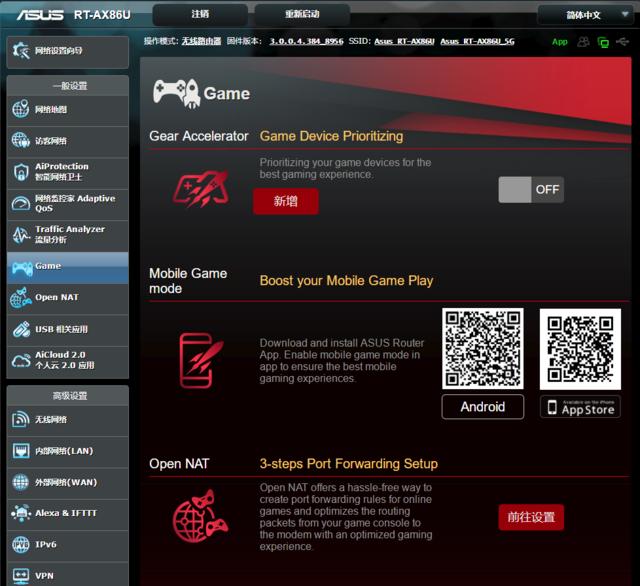
Task: Open VPN settings icon
Action: 21,575
